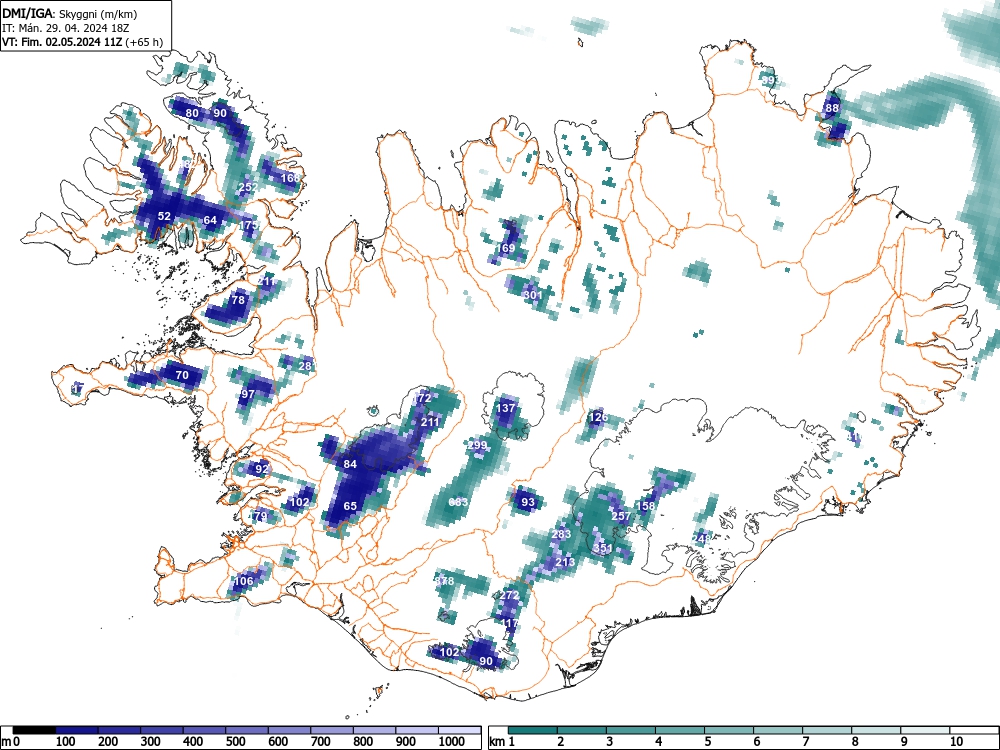Click the visibility value 301
The image size is (1000, 750).
point(533,295)
